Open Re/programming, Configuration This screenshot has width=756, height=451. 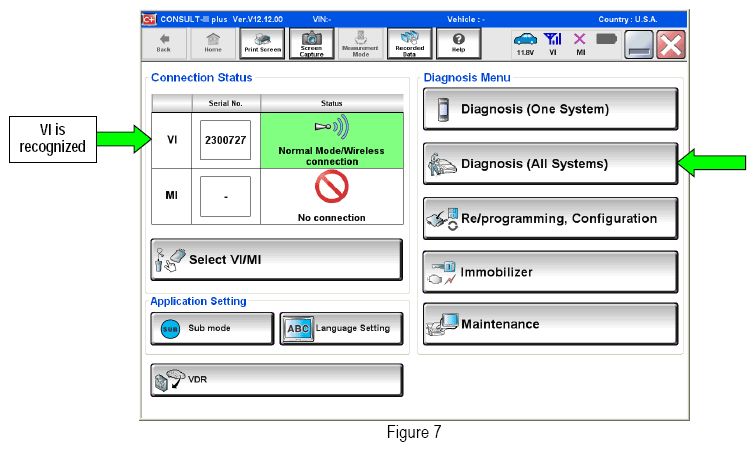click(551, 218)
